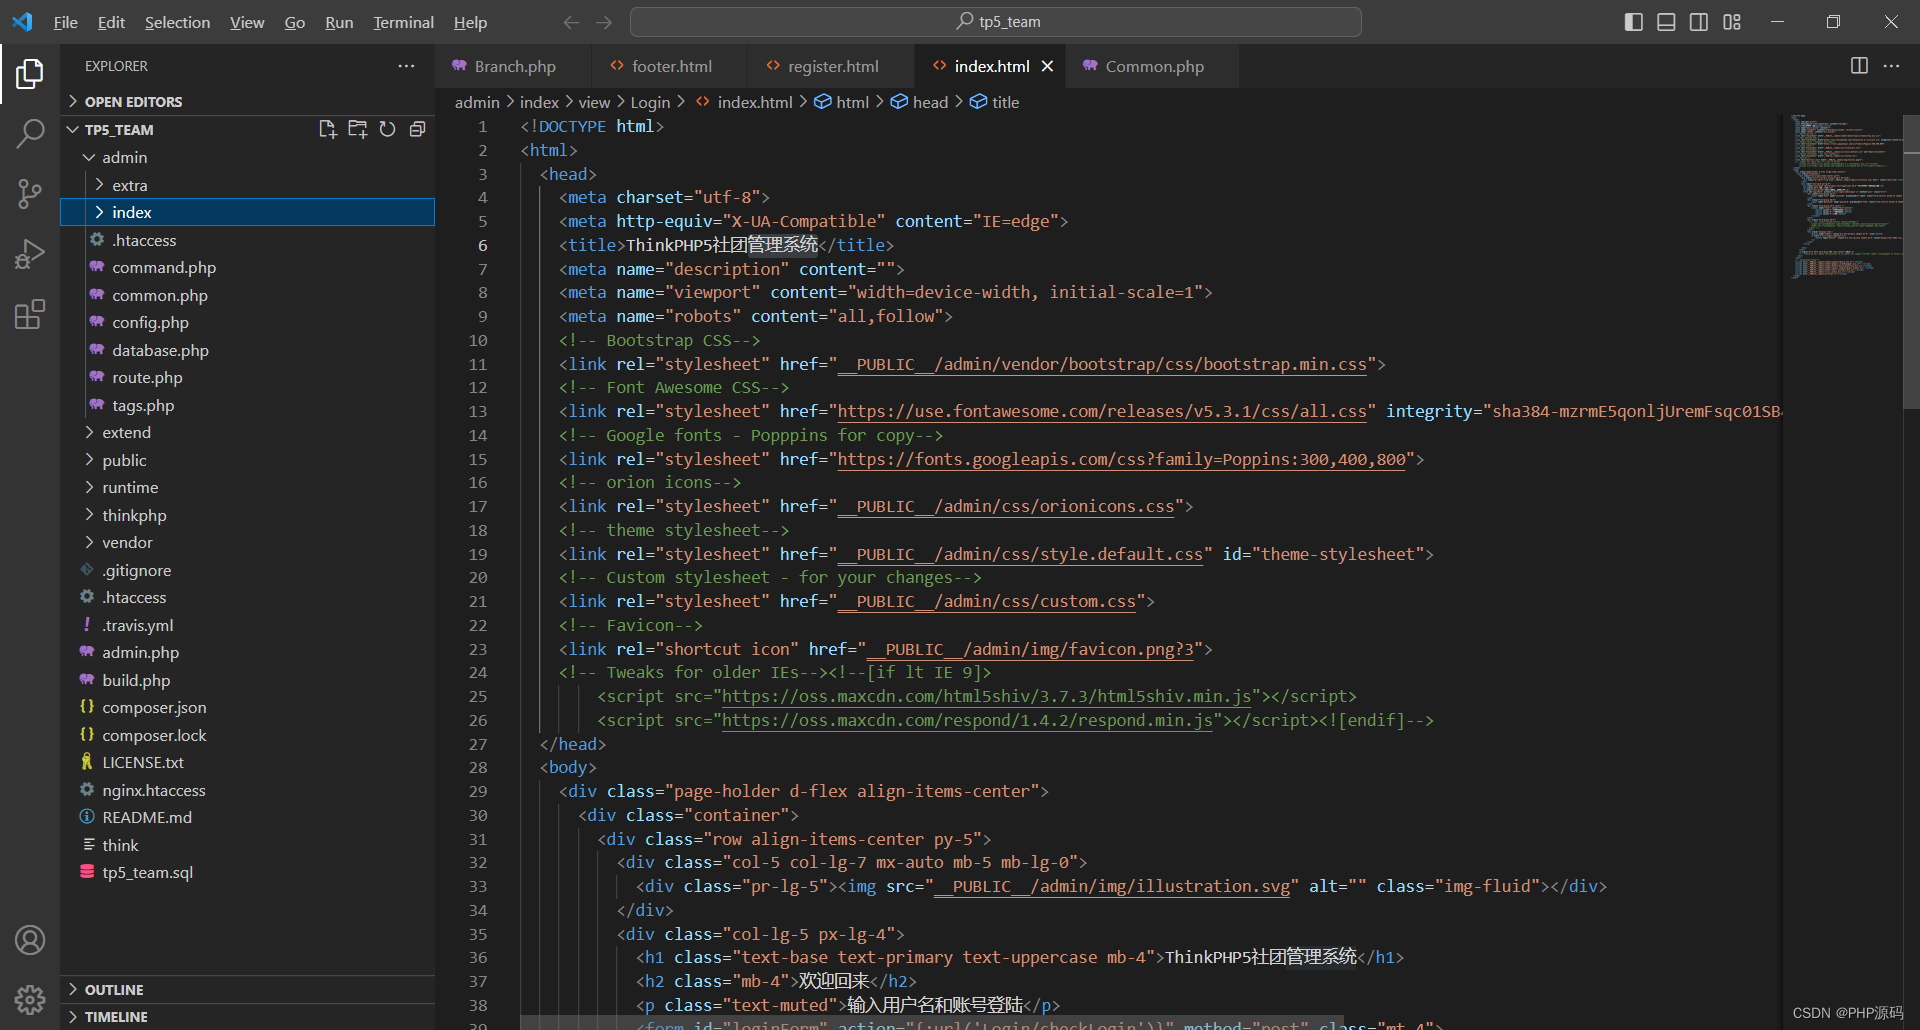This screenshot has width=1920, height=1030.
Task: Open the Terminal menu
Action: point(403,22)
